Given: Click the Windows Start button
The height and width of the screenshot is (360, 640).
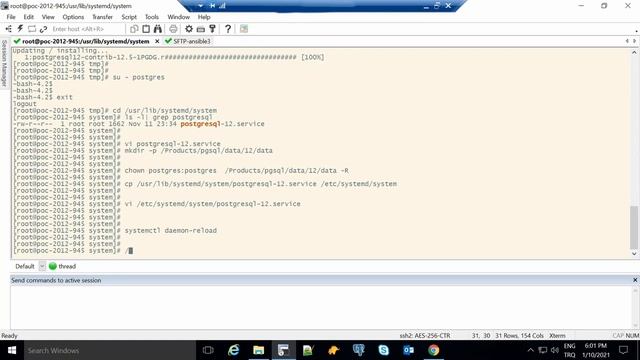Looking at the screenshot, I should coord(12,350).
